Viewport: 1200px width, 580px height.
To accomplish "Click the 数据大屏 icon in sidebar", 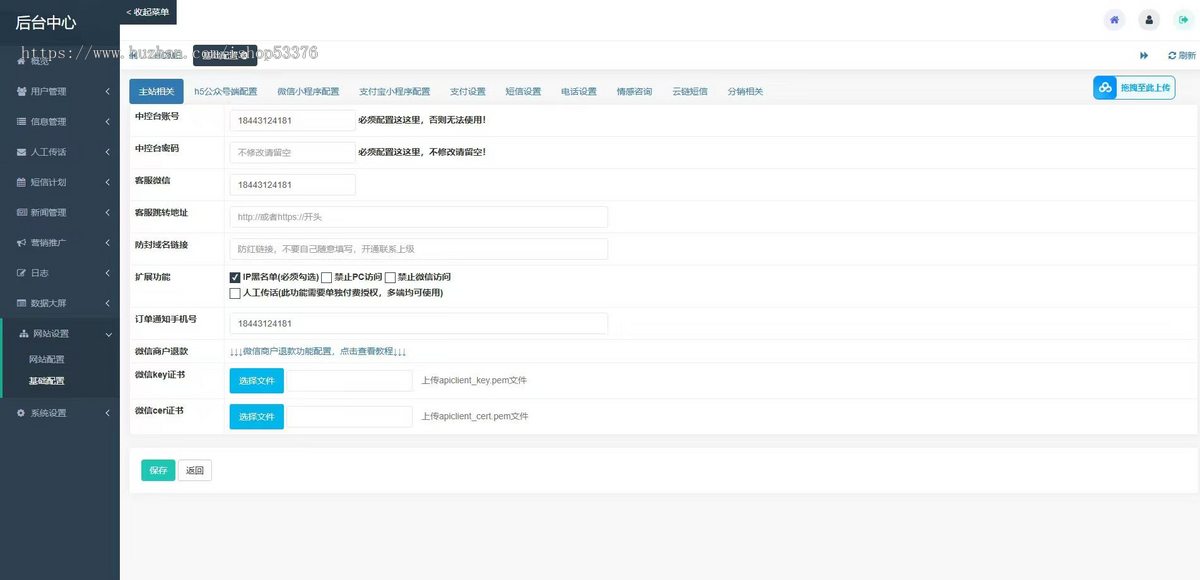I will coord(22,303).
